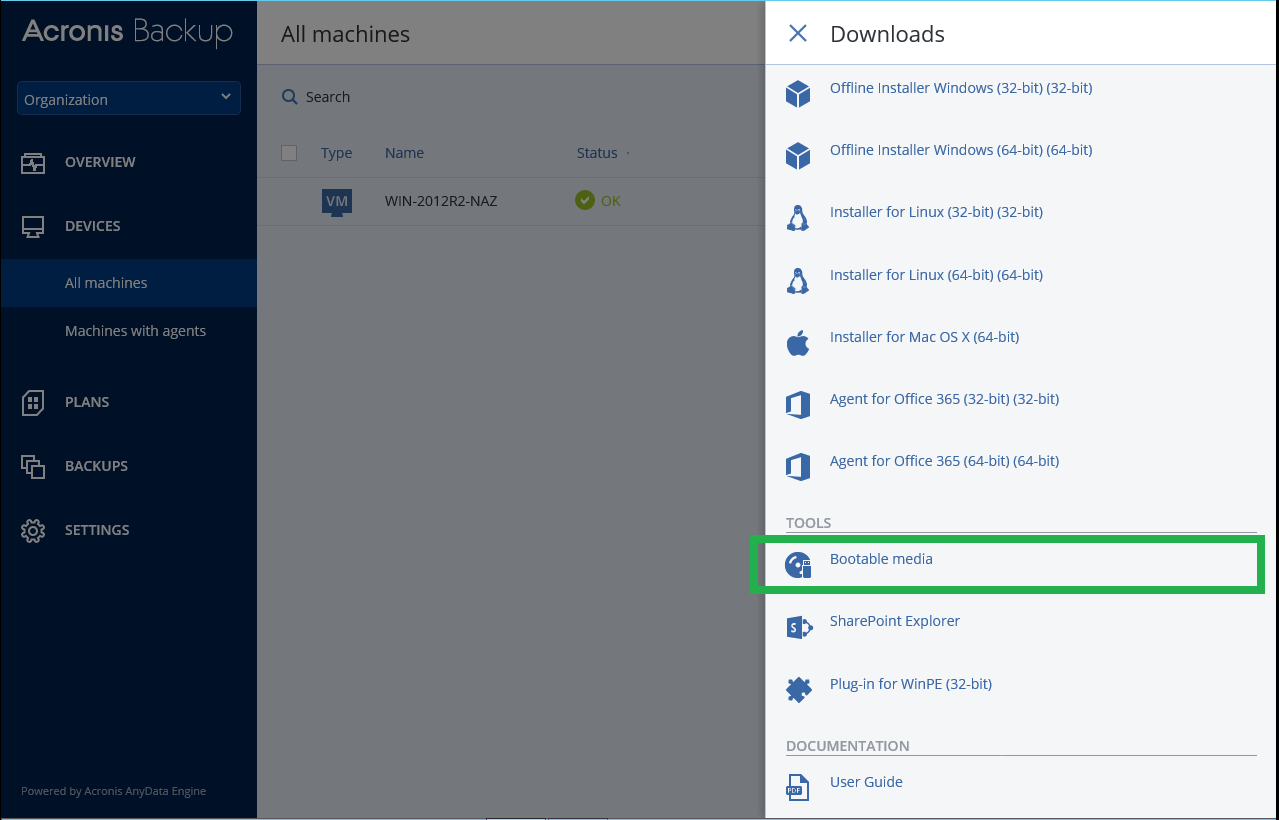Click the Offline Installer Windows 64-bit box icon
Viewport: 1279px width, 820px height.
point(798,156)
